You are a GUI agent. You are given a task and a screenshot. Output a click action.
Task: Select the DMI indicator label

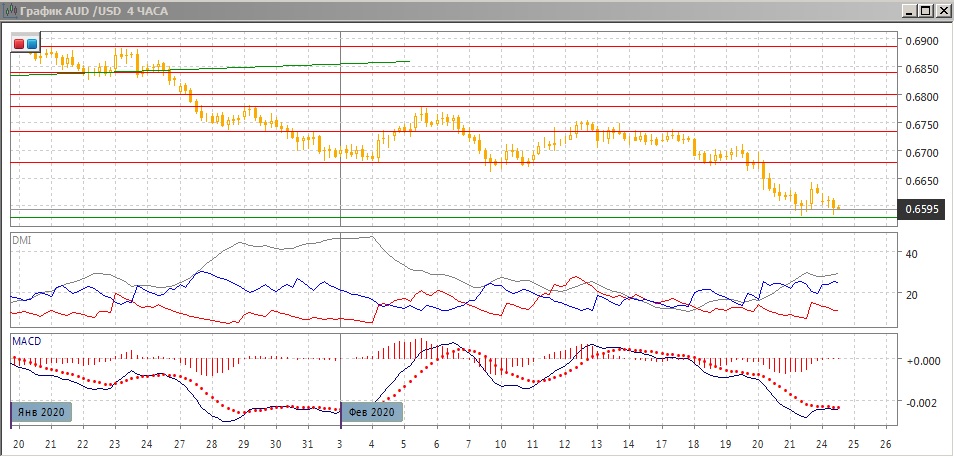coord(21,240)
